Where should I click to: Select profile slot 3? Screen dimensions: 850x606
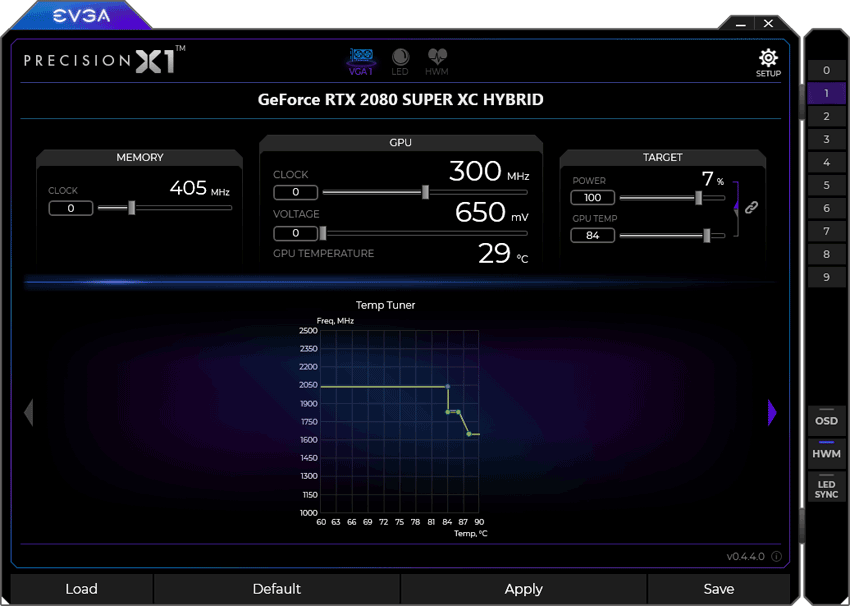[x=826, y=139]
